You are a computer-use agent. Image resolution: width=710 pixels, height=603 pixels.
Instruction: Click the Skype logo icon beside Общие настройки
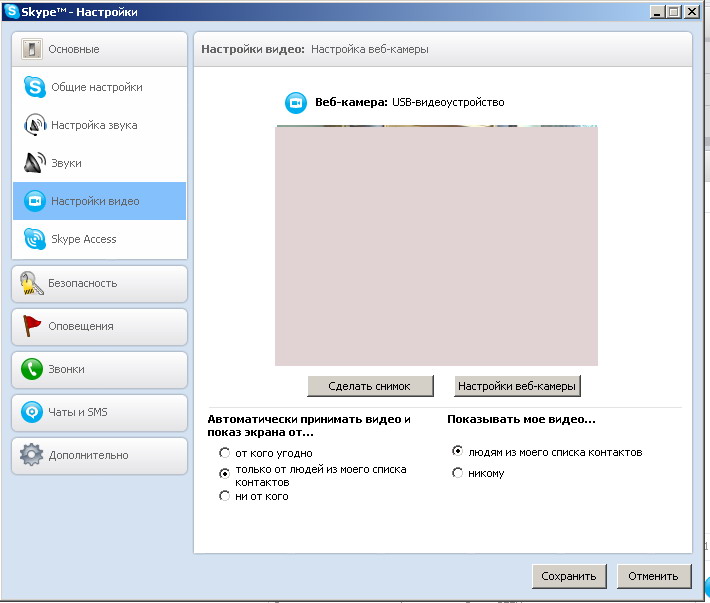pyautogui.click(x=35, y=87)
